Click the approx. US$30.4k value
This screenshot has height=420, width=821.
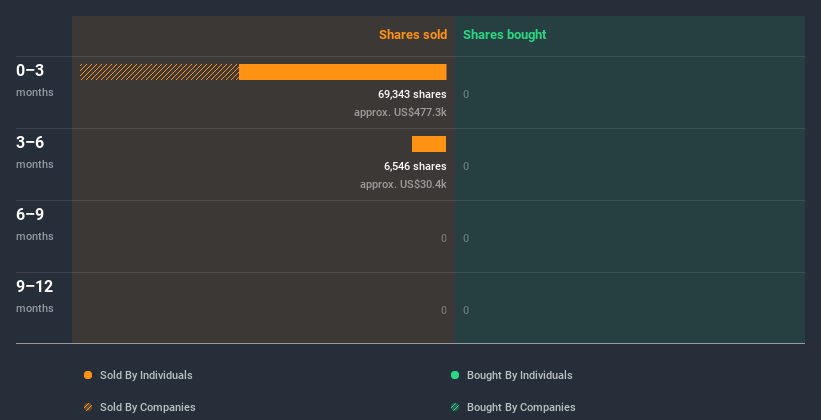click(x=403, y=184)
